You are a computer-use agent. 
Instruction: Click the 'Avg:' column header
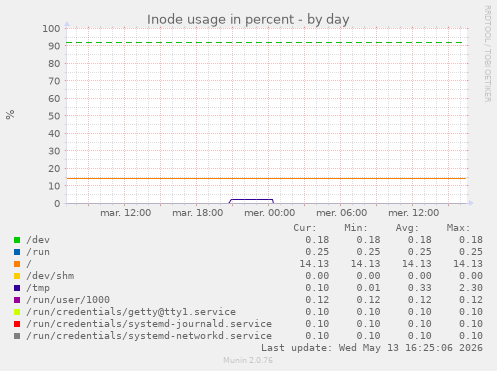407,228
